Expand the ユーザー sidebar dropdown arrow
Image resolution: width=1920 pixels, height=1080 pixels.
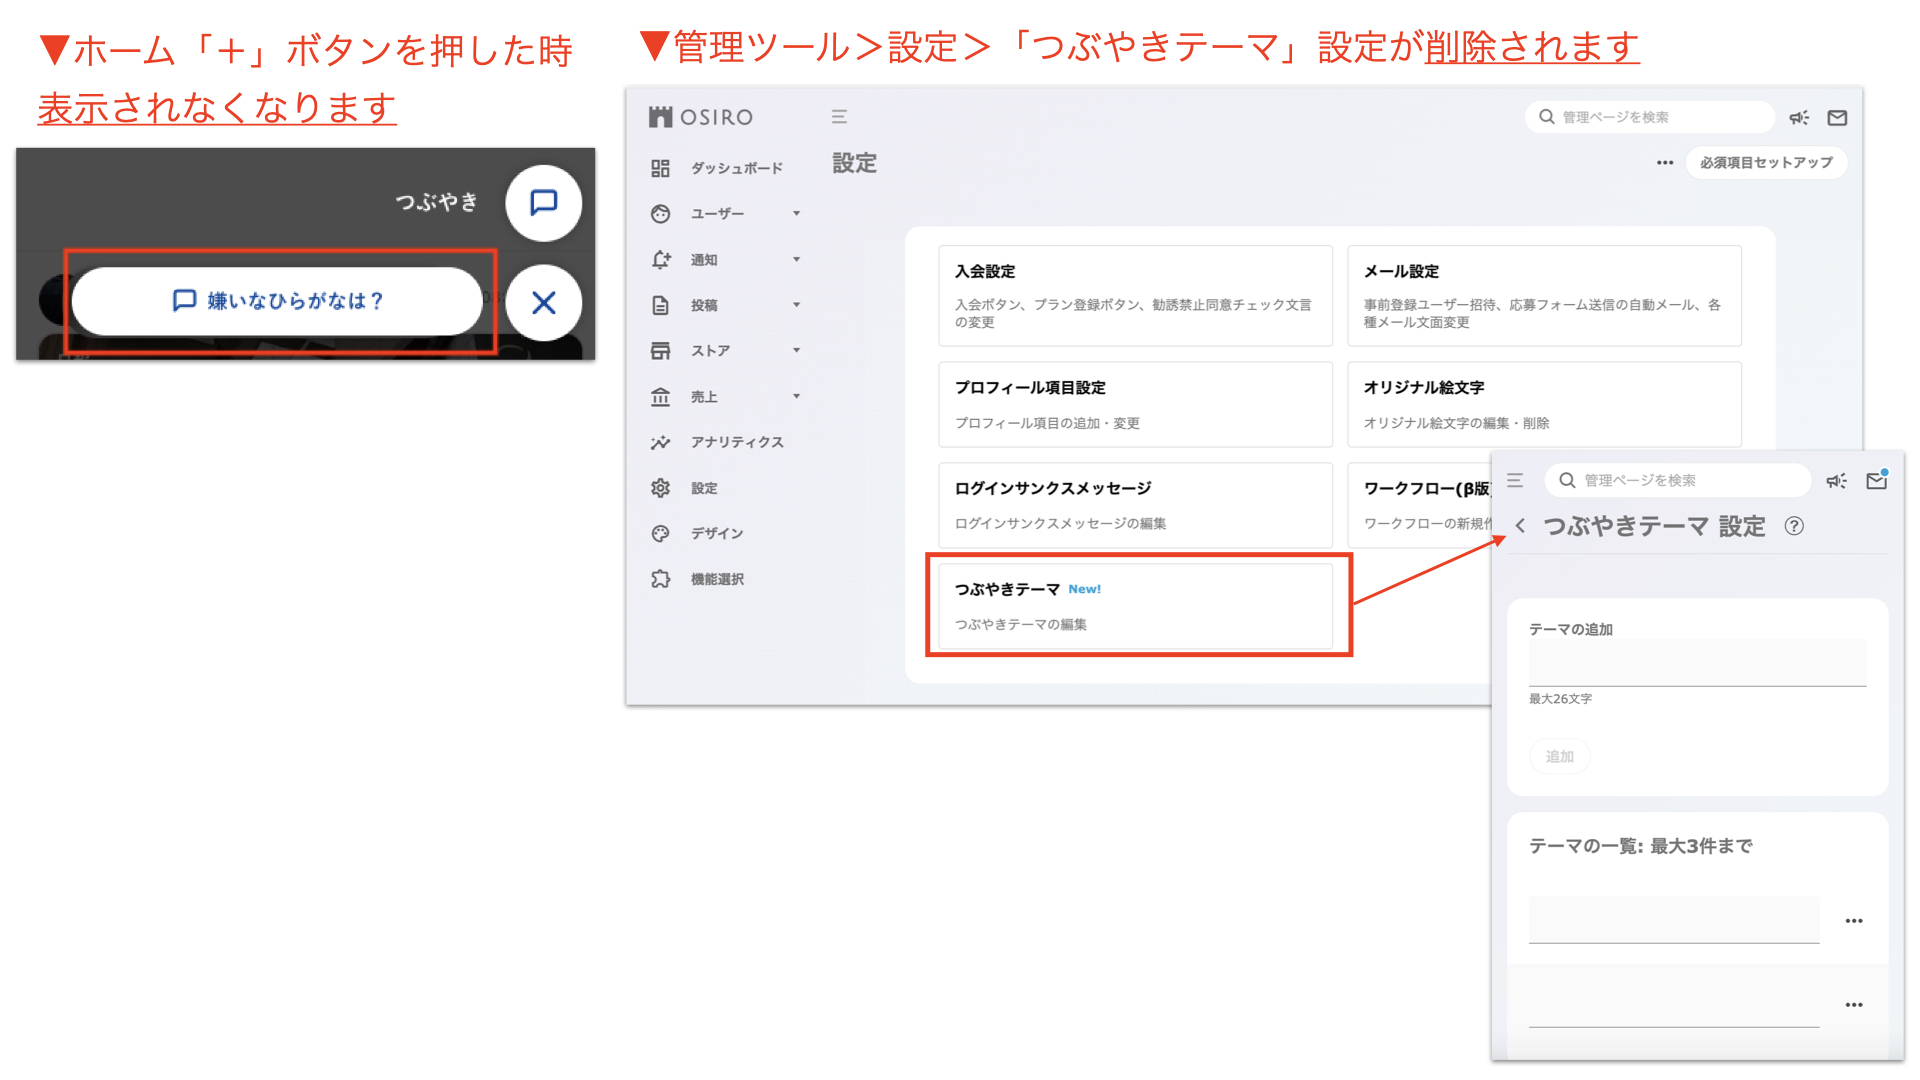coord(796,213)
